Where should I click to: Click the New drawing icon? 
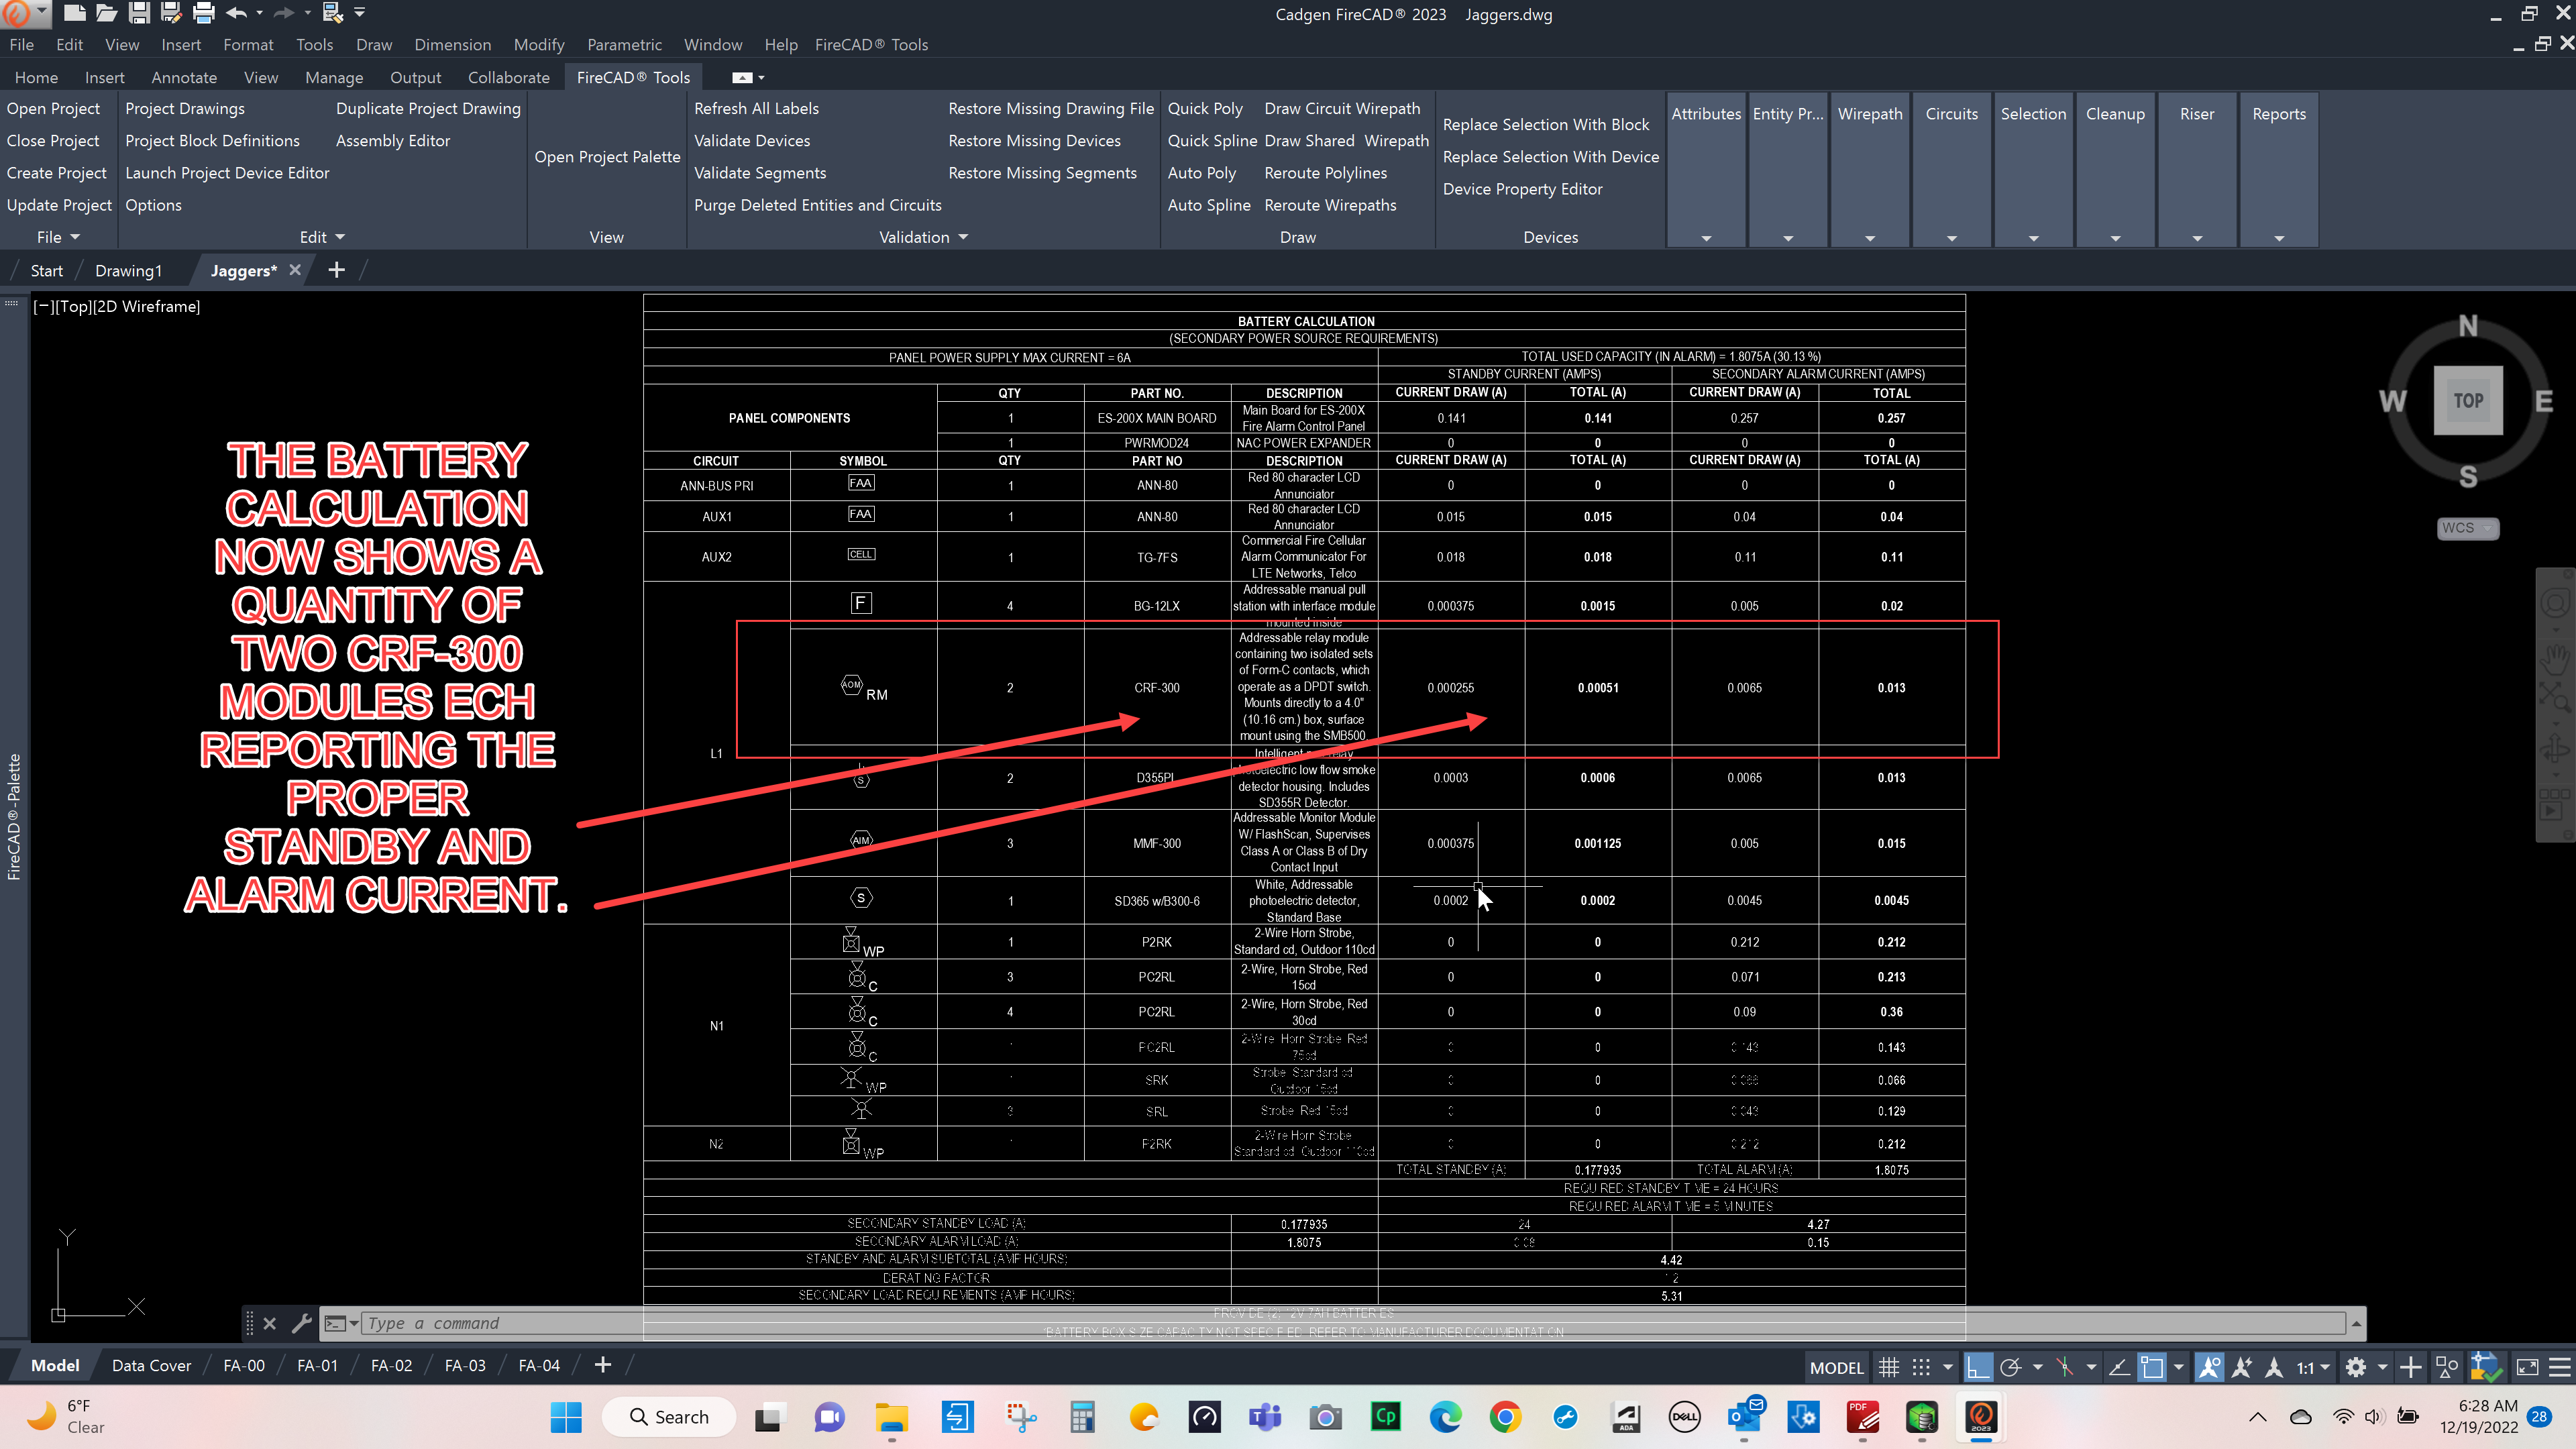(75, 13)
